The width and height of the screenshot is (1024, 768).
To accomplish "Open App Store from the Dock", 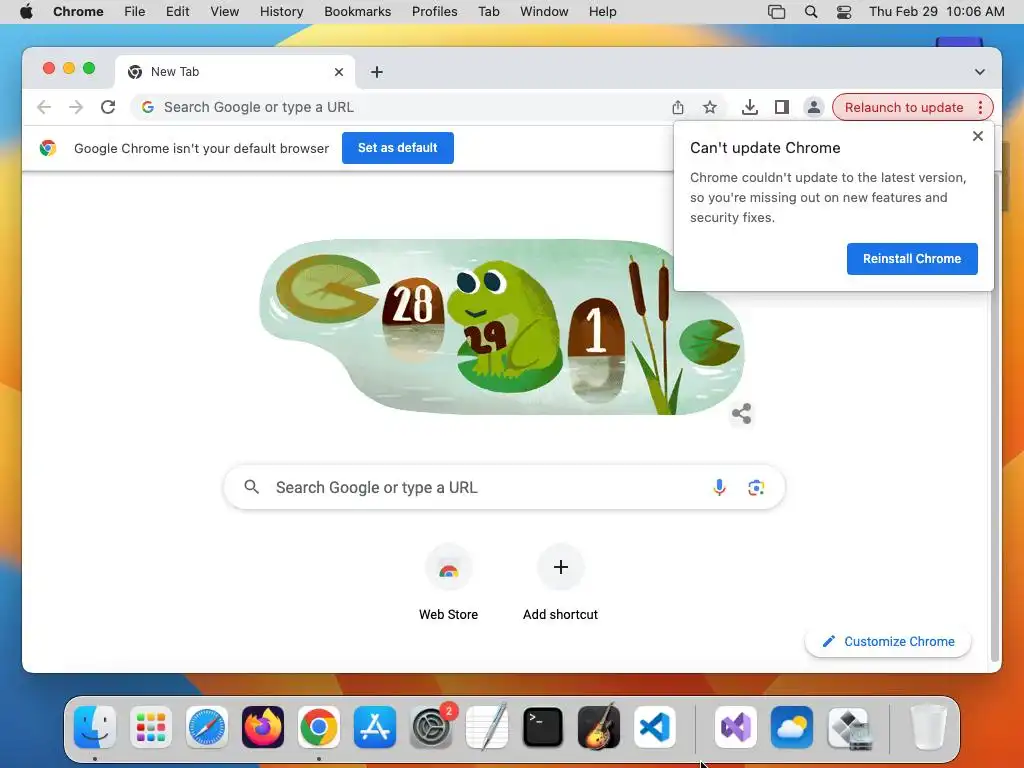I will coord(375,727).
